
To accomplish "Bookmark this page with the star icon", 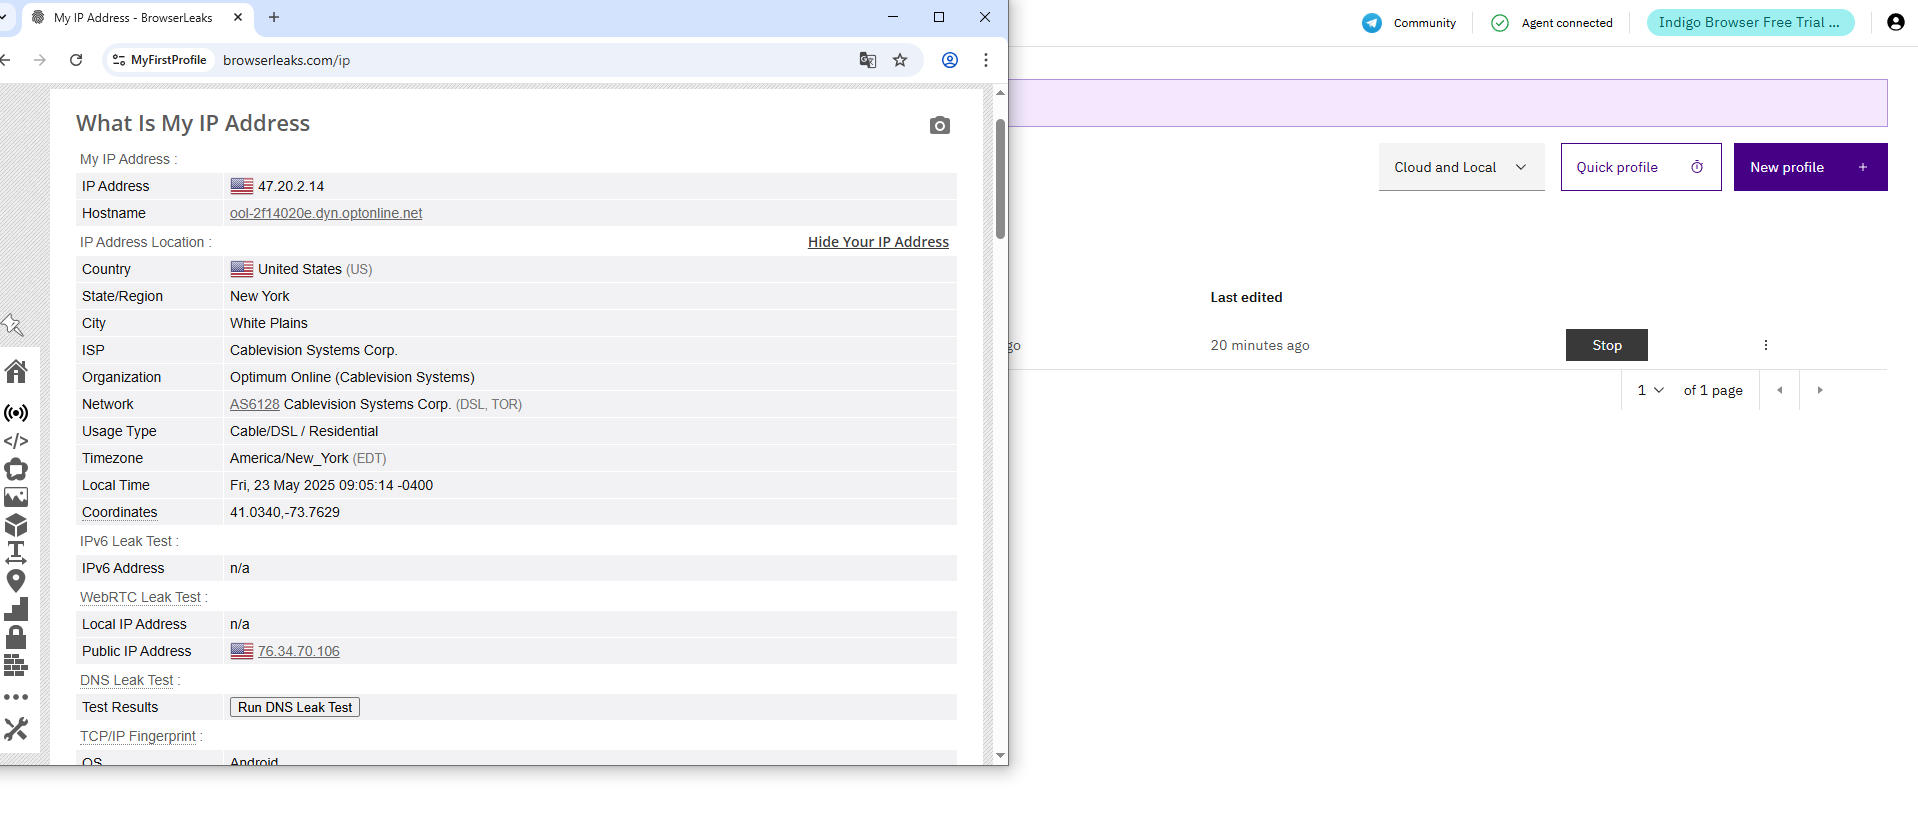I will click(x=900, y=60).
